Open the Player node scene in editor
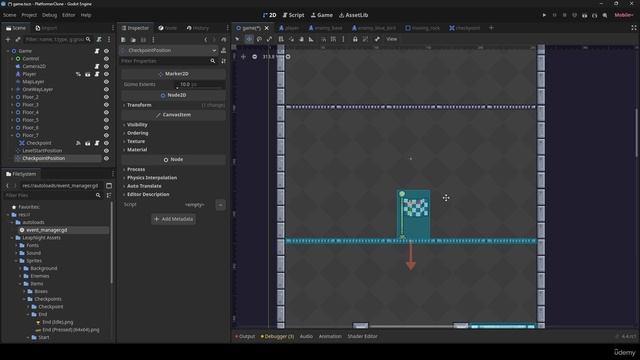The image size is (640, 360). [x=88, y=74]
